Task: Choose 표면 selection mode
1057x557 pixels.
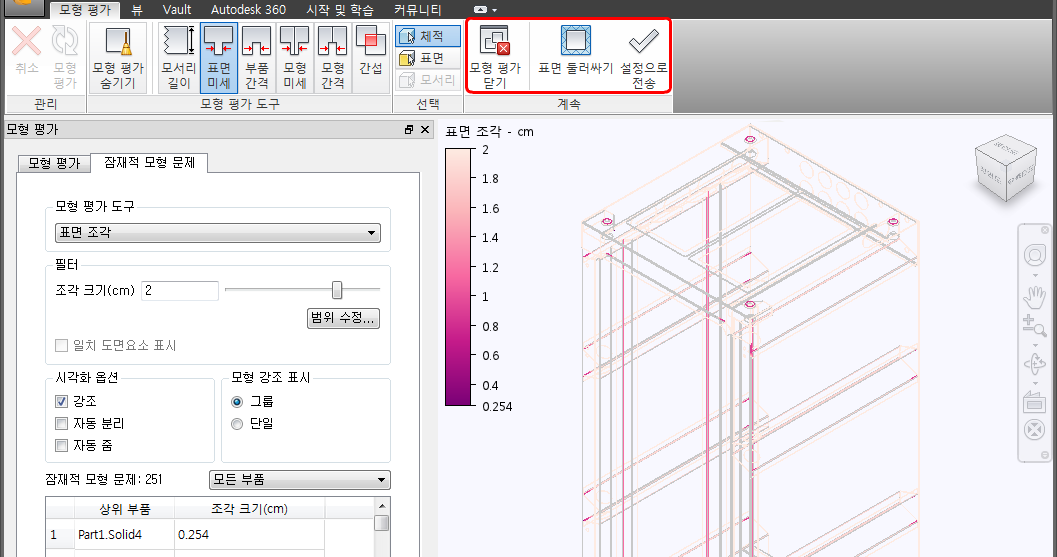Action: pyautogui.click(x=427, y=58)
